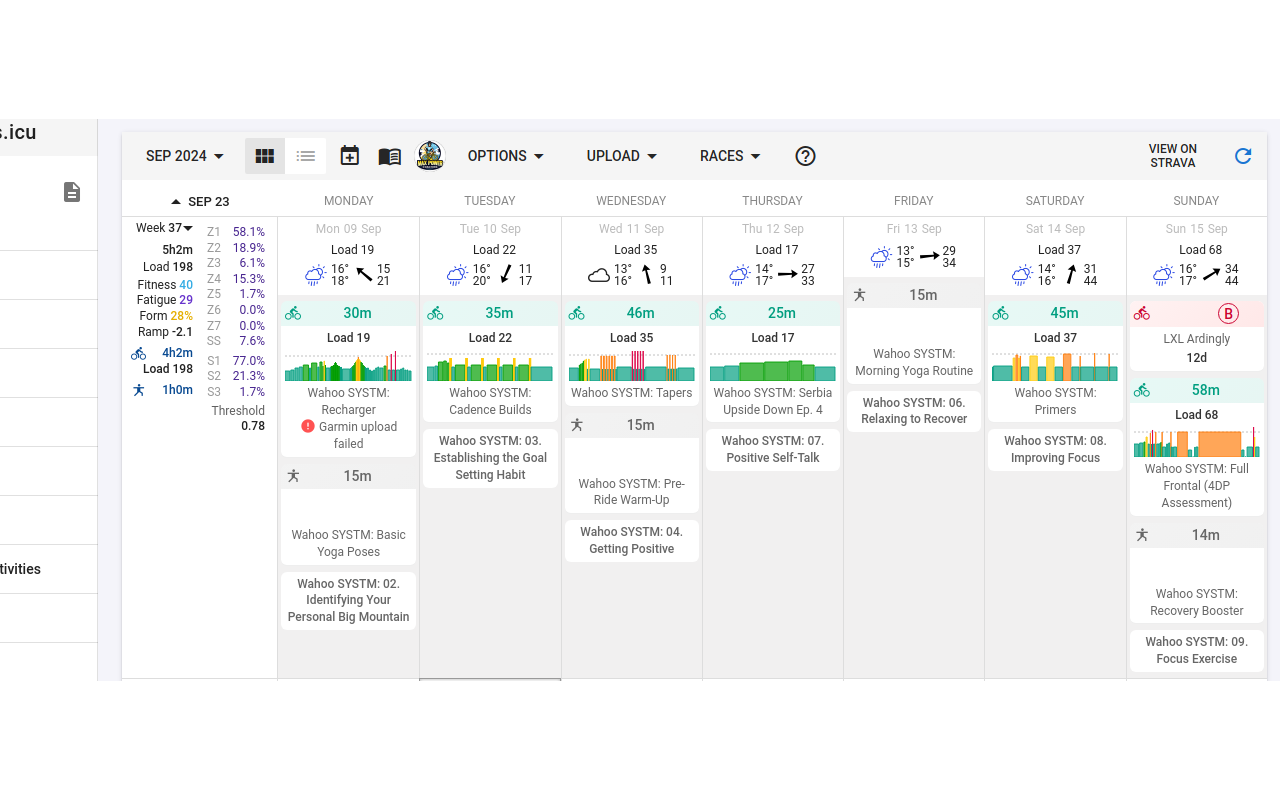Open note 07. Positive Self-Talk

pos(773,449)
